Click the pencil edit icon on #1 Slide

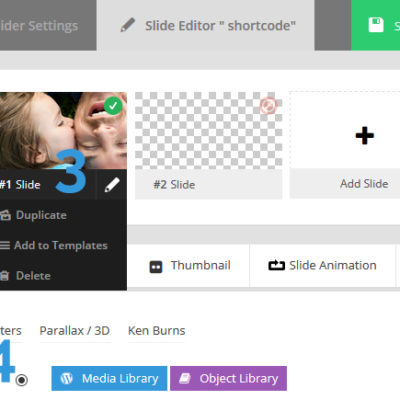click(x=112, y=184)
